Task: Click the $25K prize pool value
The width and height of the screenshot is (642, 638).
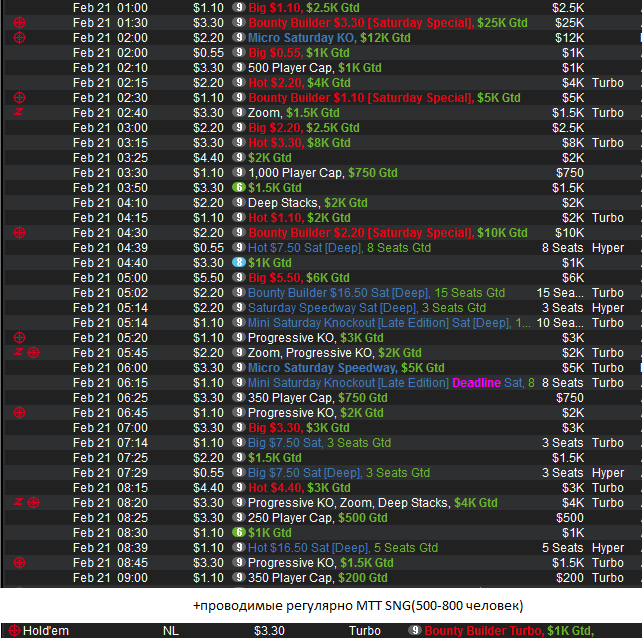Action: click(570, 23)
